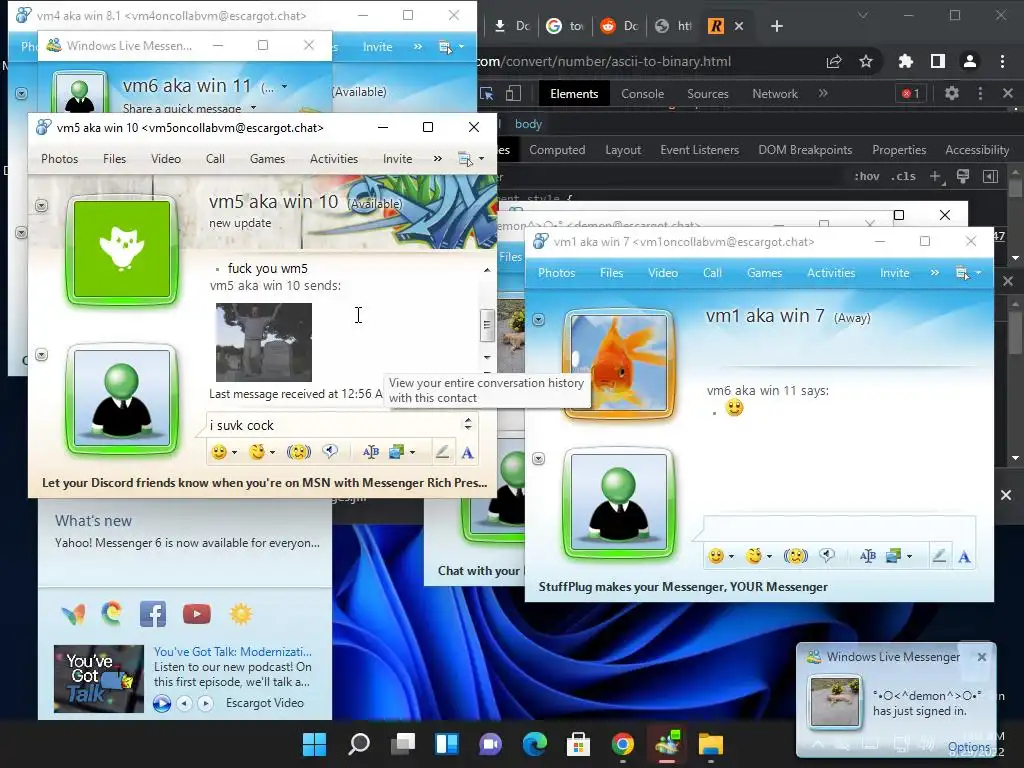Image resolution: width=1024 pixels, height=768 pixels.
Task: Open wink picker in vm1 chat window
Action: click(x=754, y=556)
